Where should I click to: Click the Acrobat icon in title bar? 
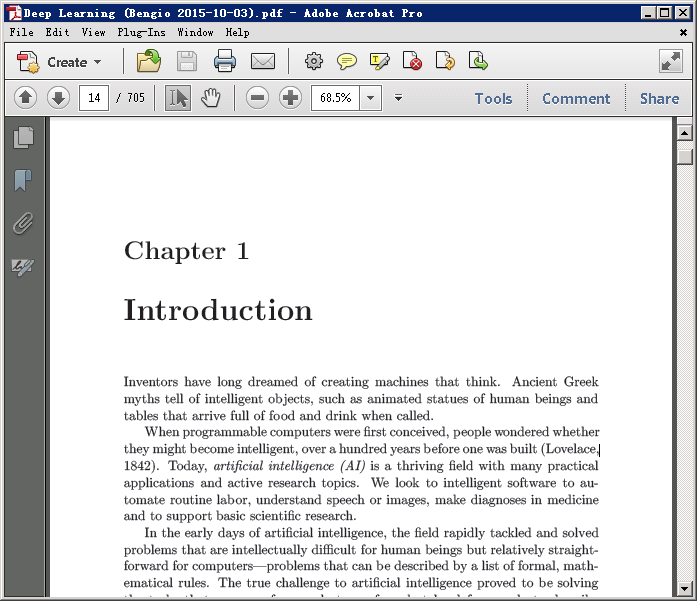13,13
